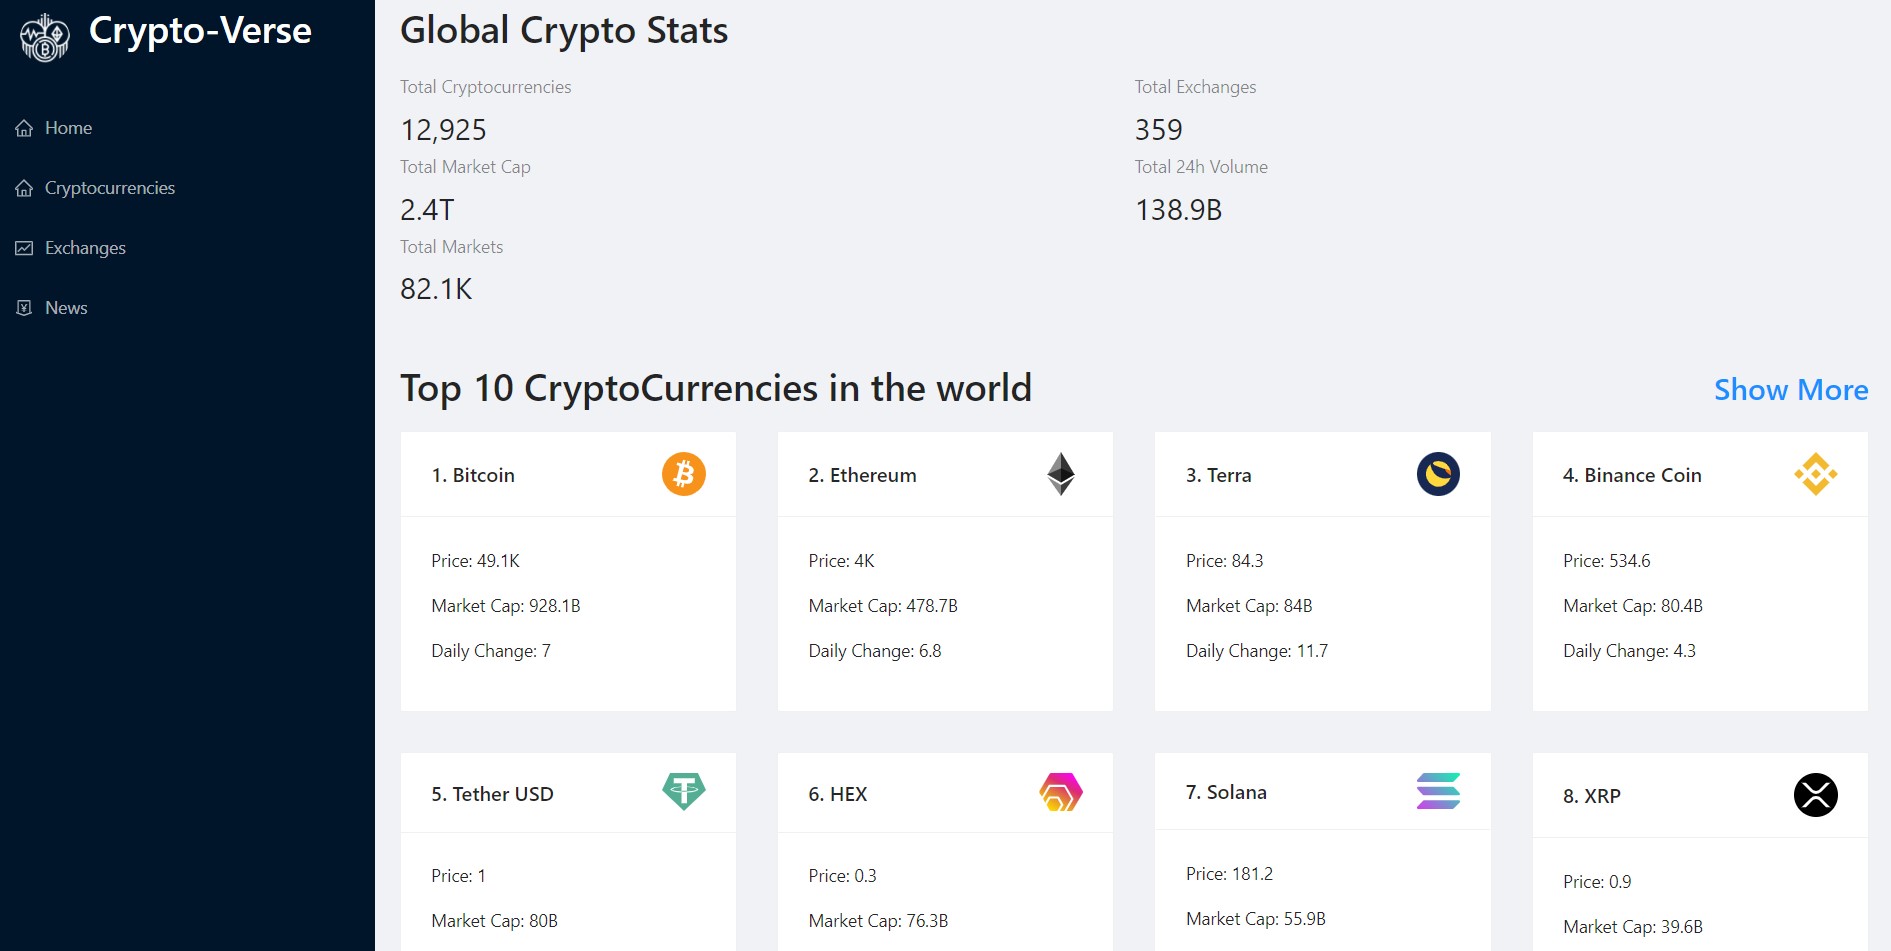Screen dimensions: 1891x951
Task: Click the Tether USD icon
Action: pos(684,792)
